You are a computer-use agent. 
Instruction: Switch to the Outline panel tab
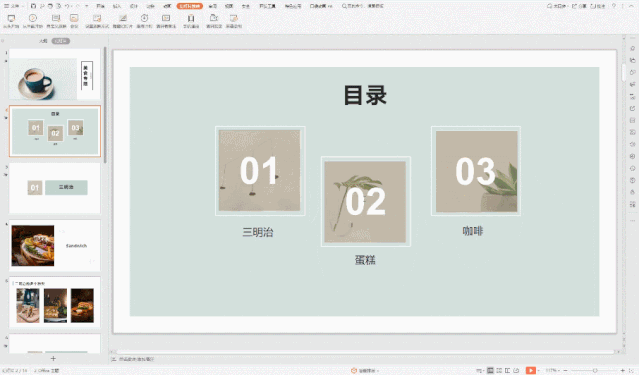[x=43, y=41]
